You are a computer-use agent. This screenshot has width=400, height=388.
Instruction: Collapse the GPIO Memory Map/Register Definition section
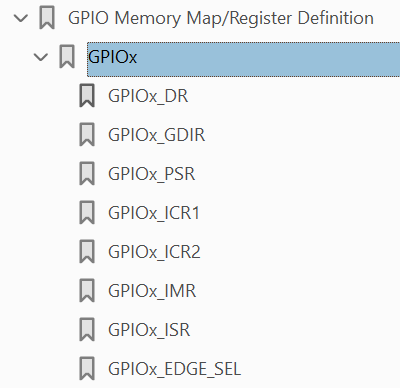point(21,18)
